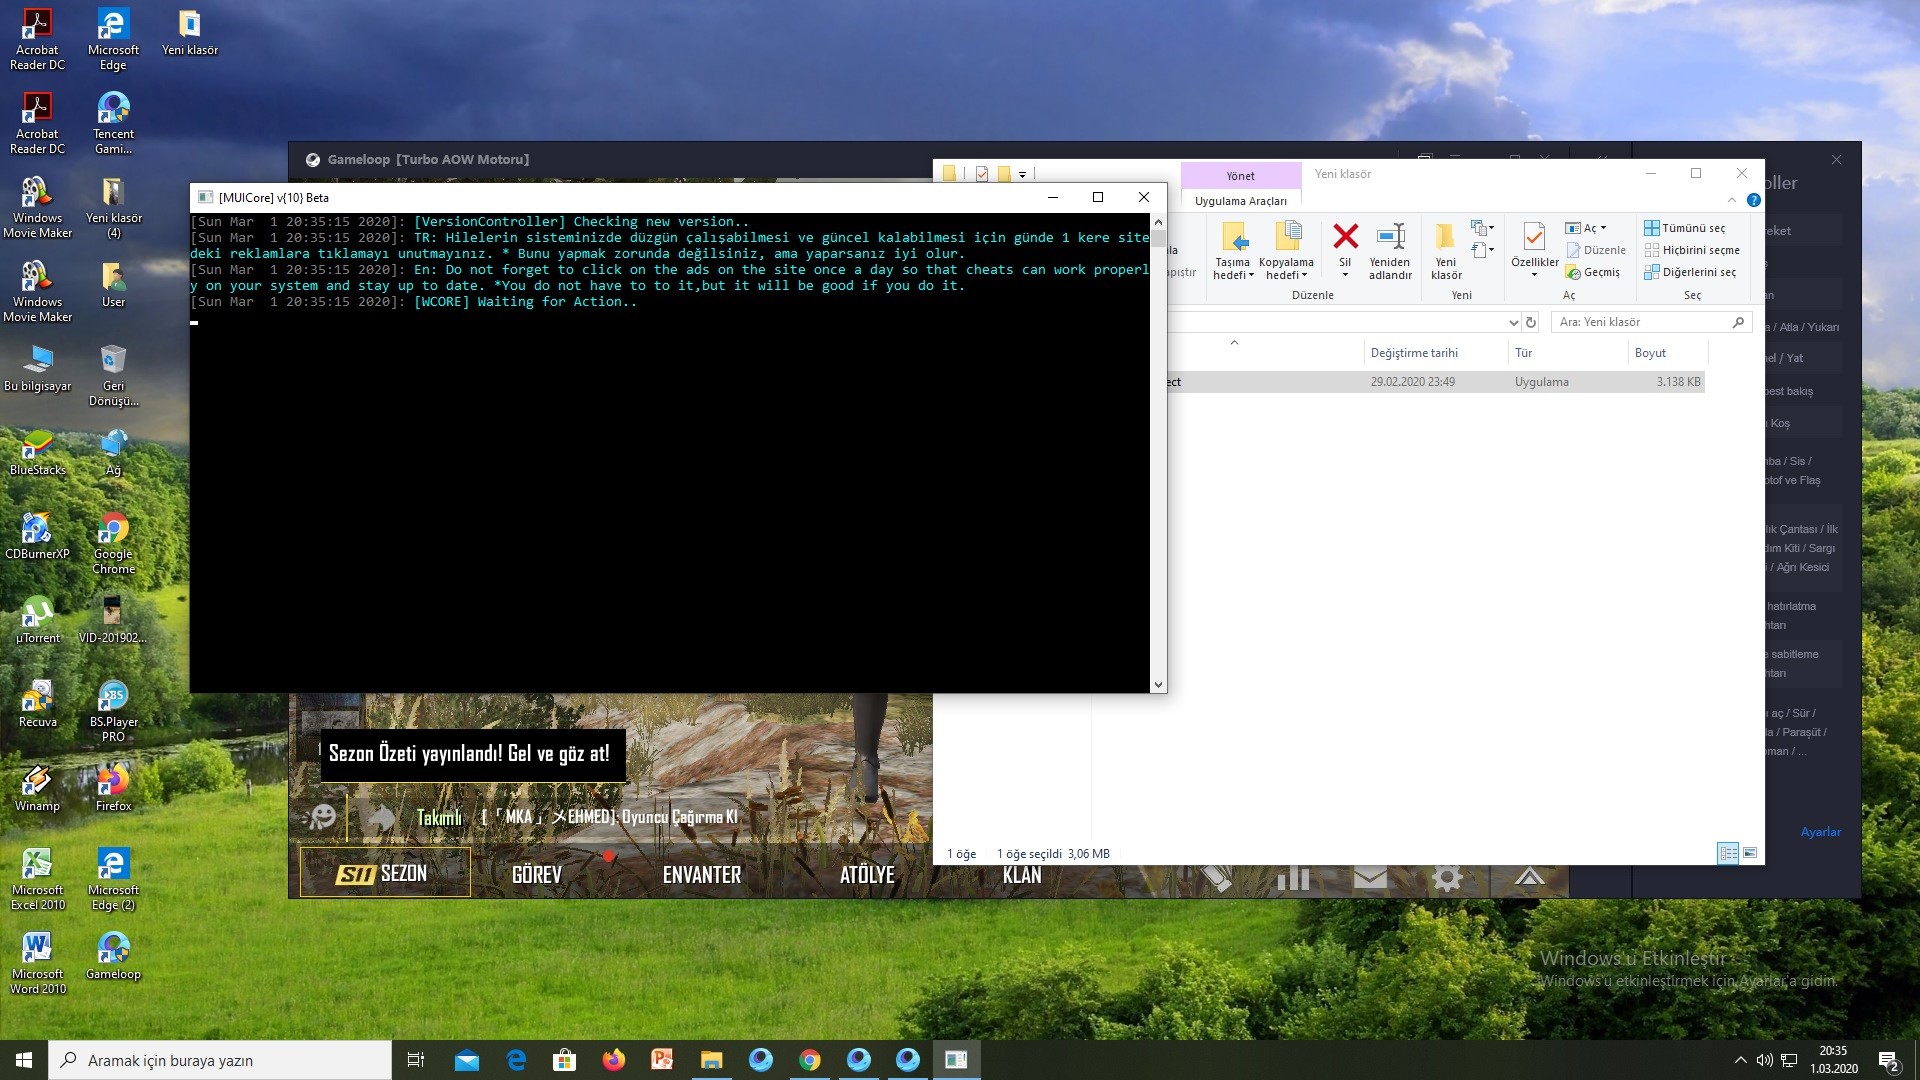
Task: Select the BlueStacks desktop shortcut
Action: coord(38,452)
